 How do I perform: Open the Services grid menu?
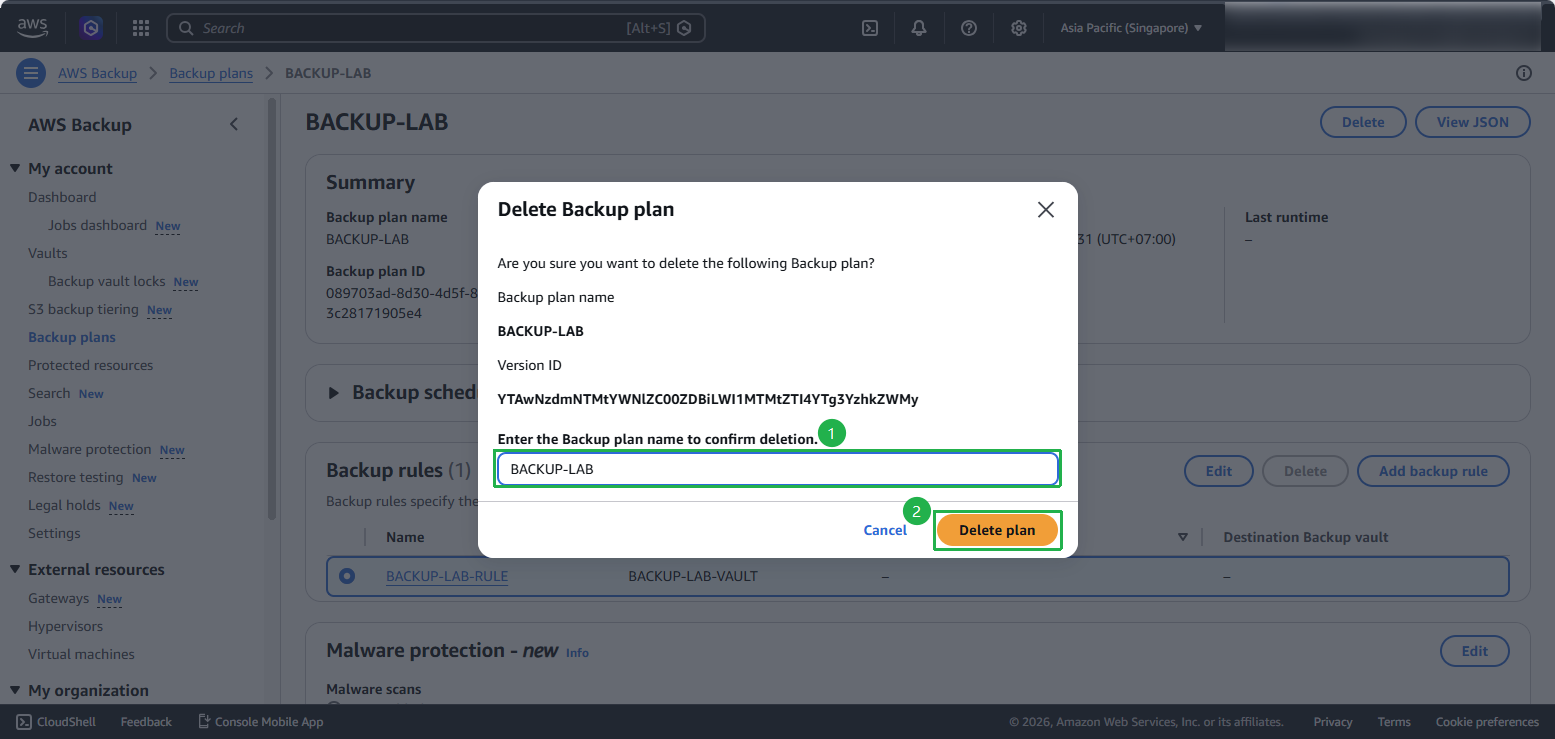(140, 28)
